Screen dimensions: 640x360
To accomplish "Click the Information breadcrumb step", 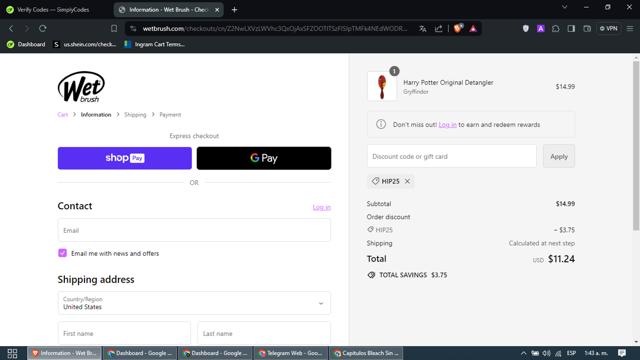I will tap(96, 115).
